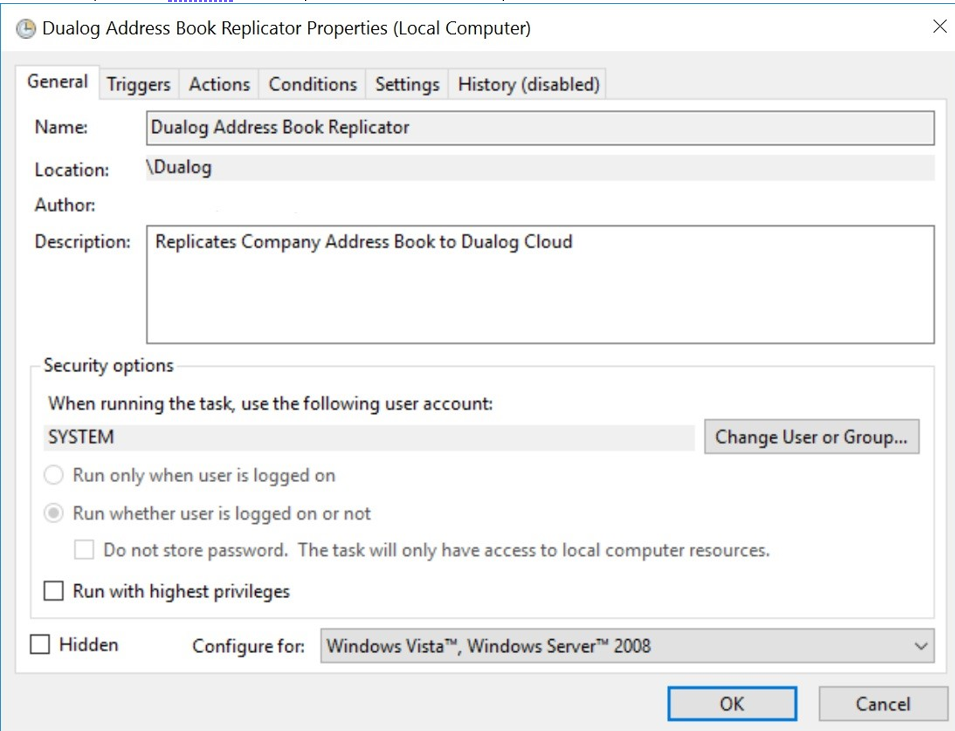
Task: Click the Task Scheduler clock icon in title bar
Action: (26, 29)
